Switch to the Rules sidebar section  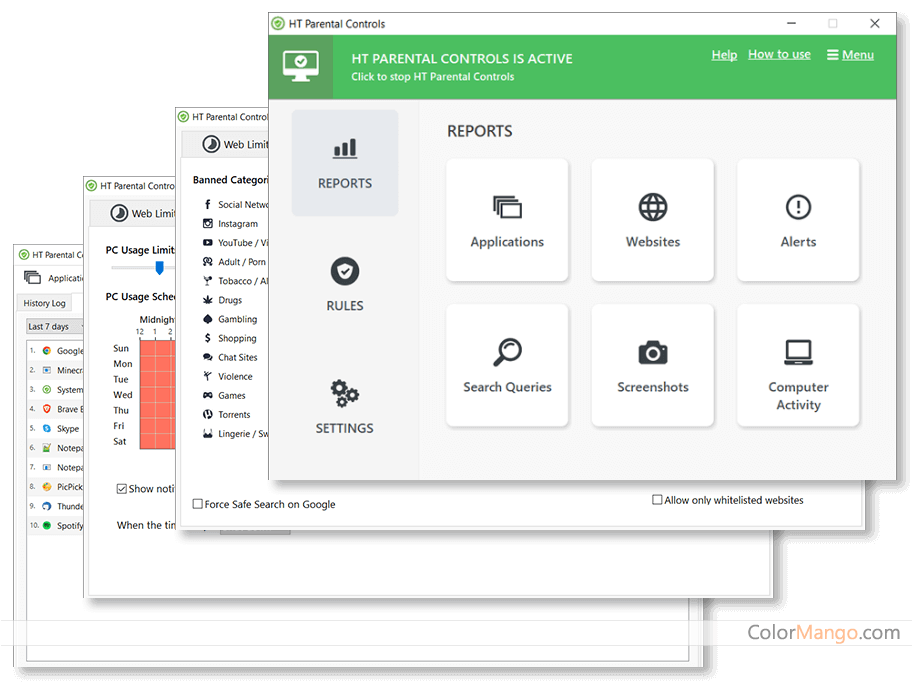[345, 284]
